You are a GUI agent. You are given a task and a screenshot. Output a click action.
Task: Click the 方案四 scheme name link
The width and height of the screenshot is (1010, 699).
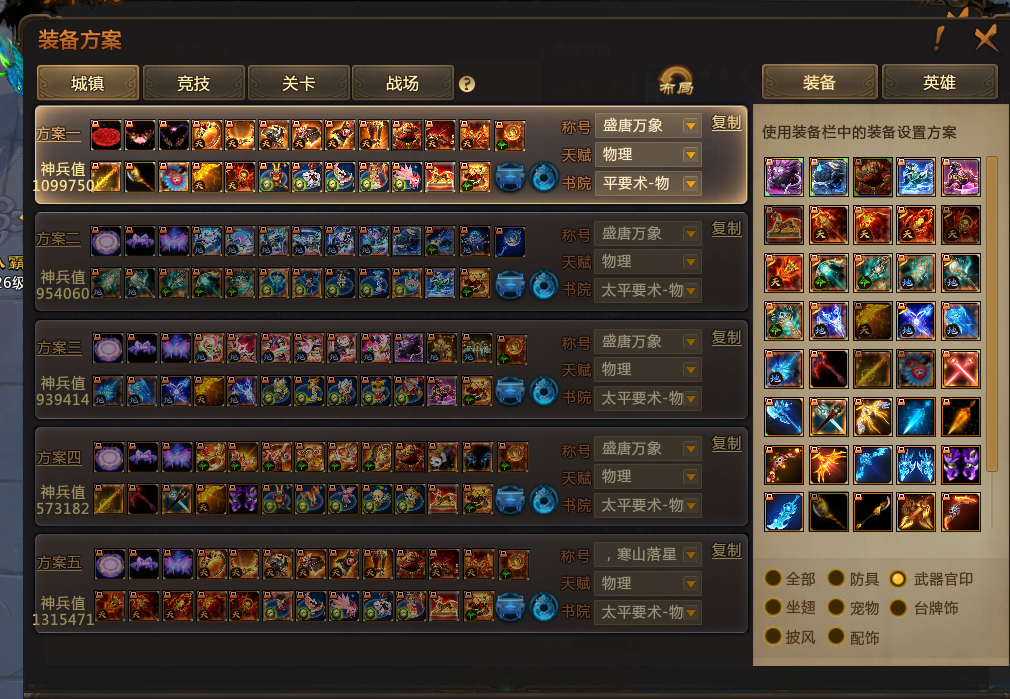pos(59,457)
